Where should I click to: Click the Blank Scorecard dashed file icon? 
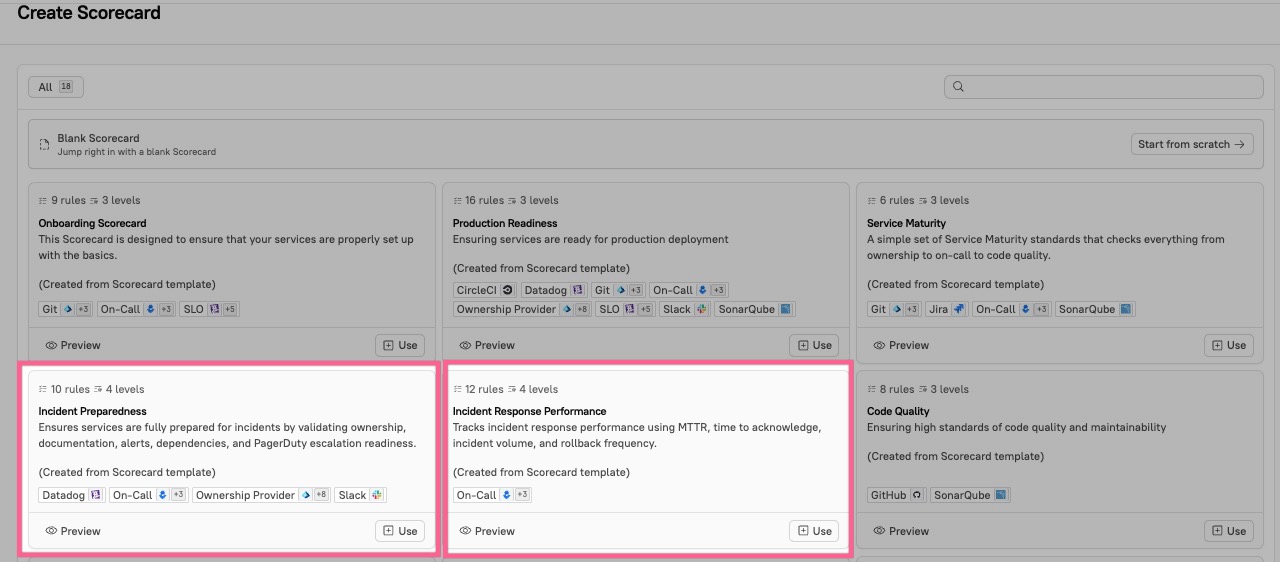pos(44,145)
